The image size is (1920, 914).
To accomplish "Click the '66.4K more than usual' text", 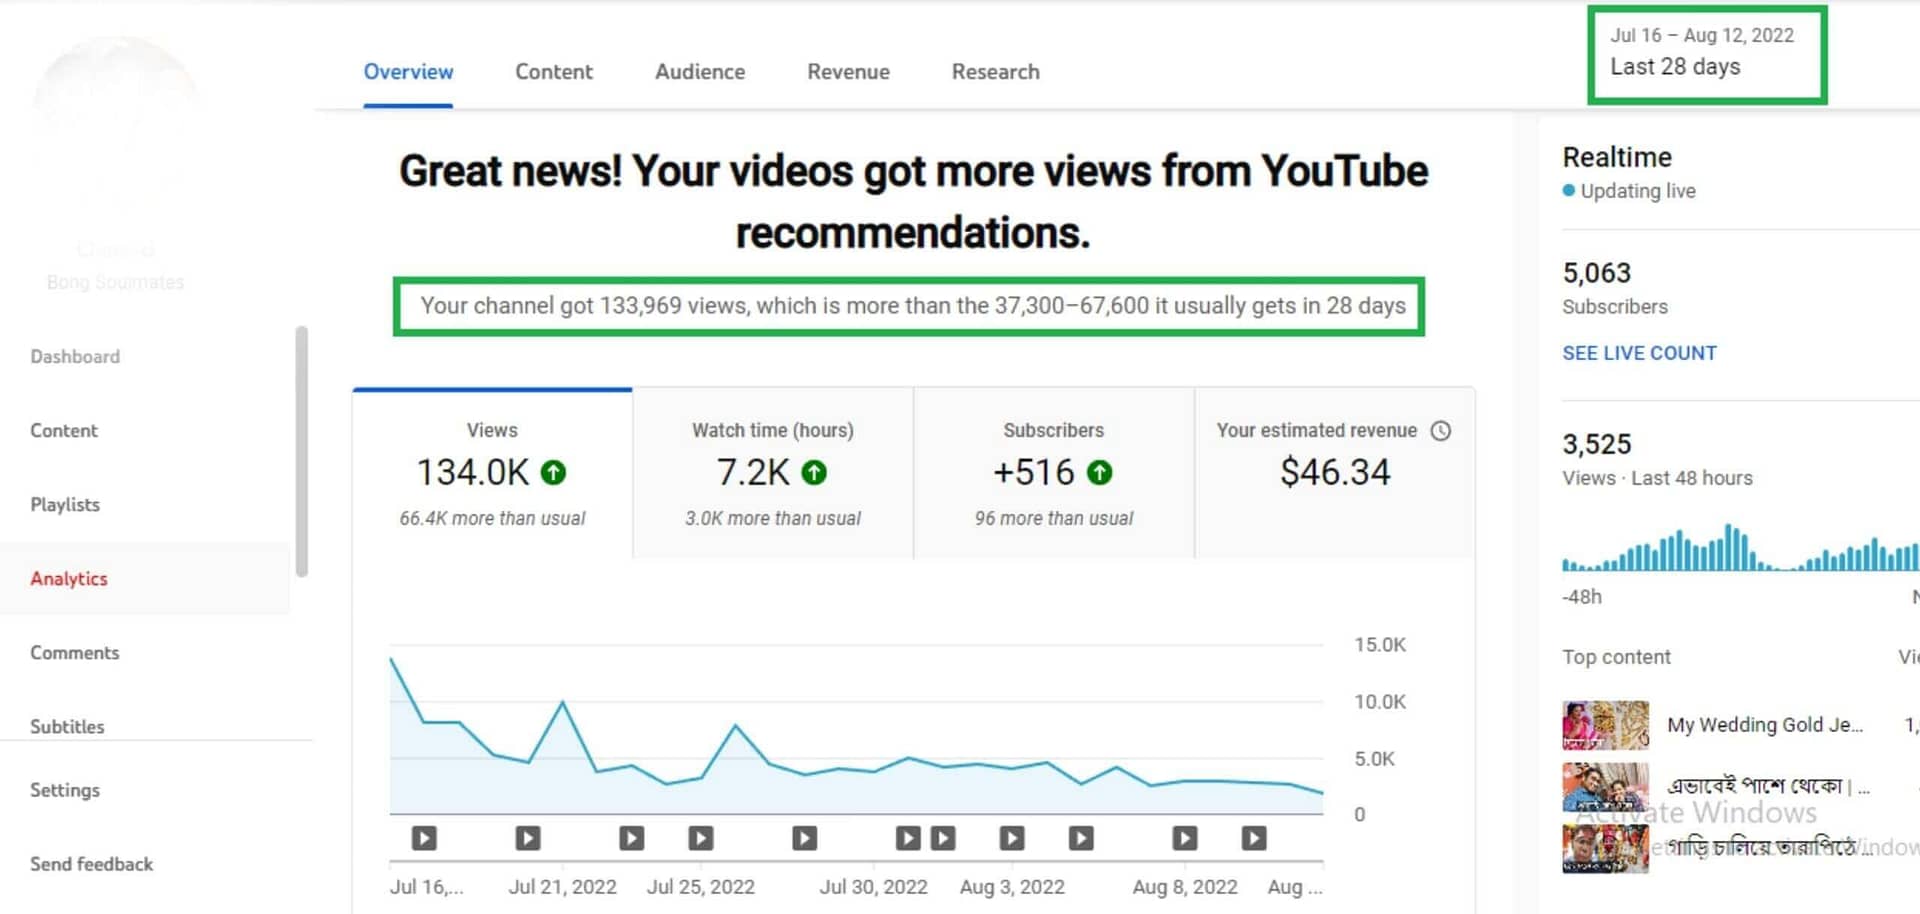I will tap(492, 518).
